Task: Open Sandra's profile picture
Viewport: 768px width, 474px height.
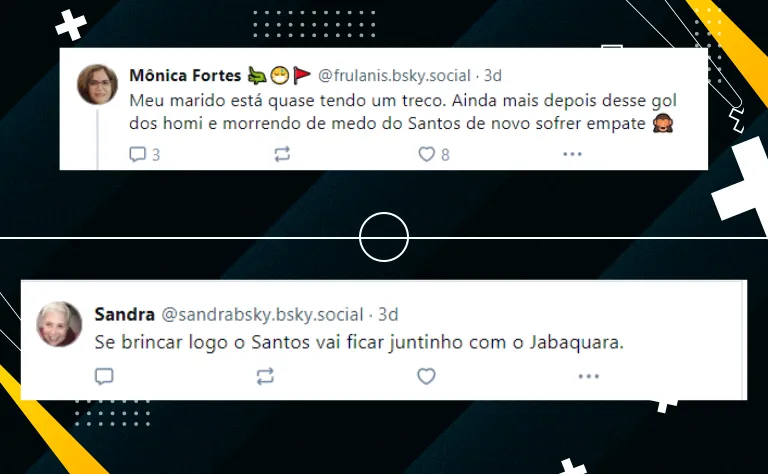Action: [x=59, y=324]
